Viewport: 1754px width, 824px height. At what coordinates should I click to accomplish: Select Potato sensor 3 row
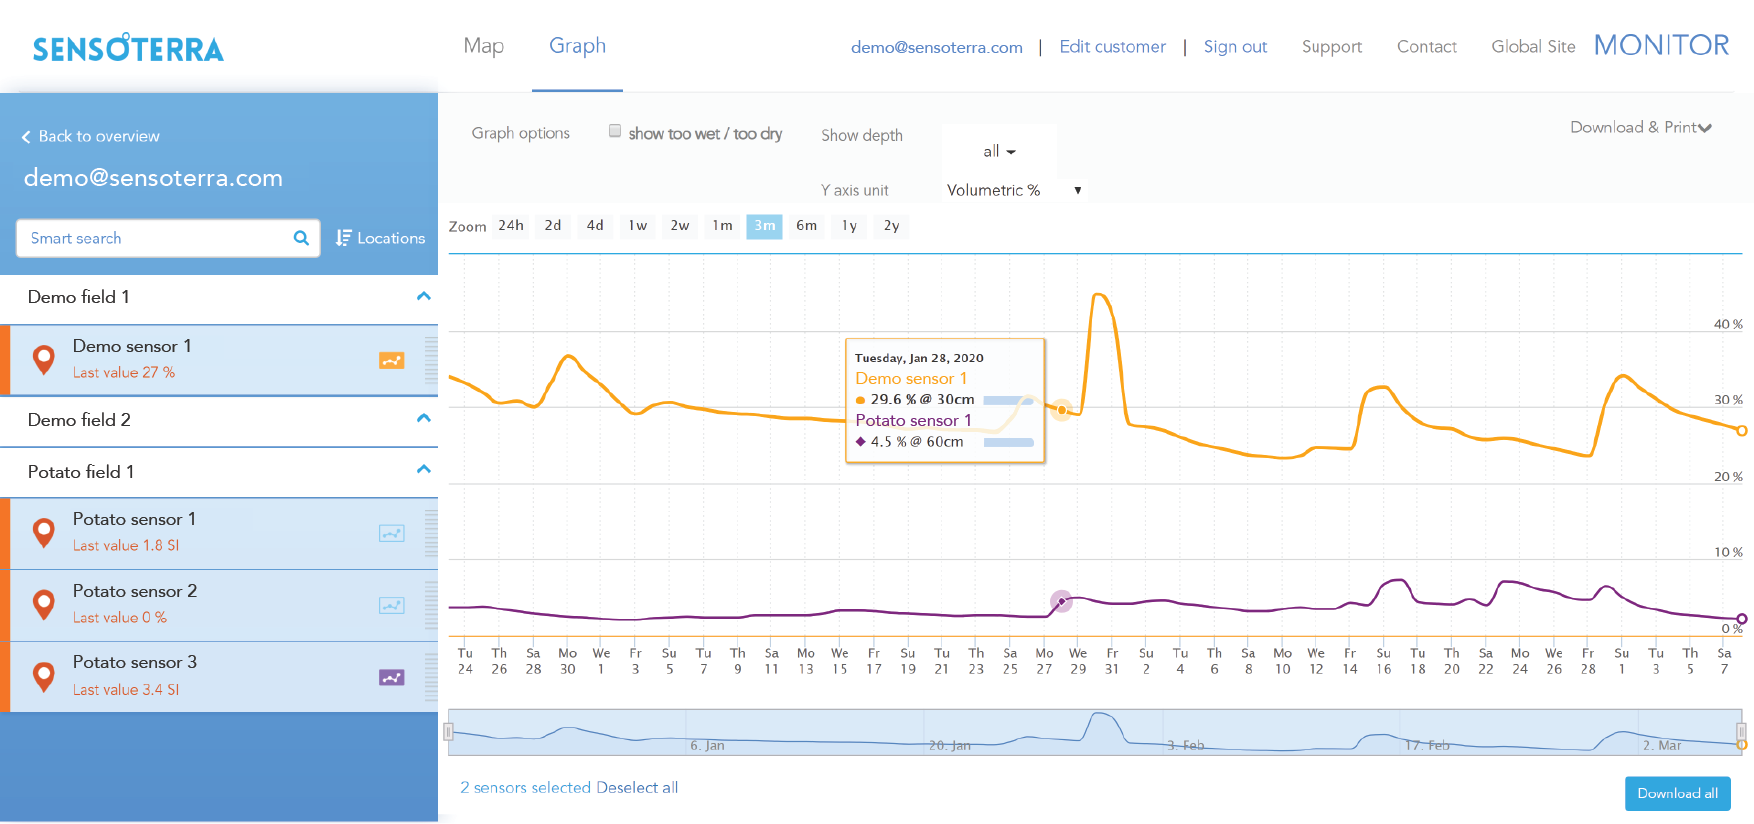tap(219, 677)
